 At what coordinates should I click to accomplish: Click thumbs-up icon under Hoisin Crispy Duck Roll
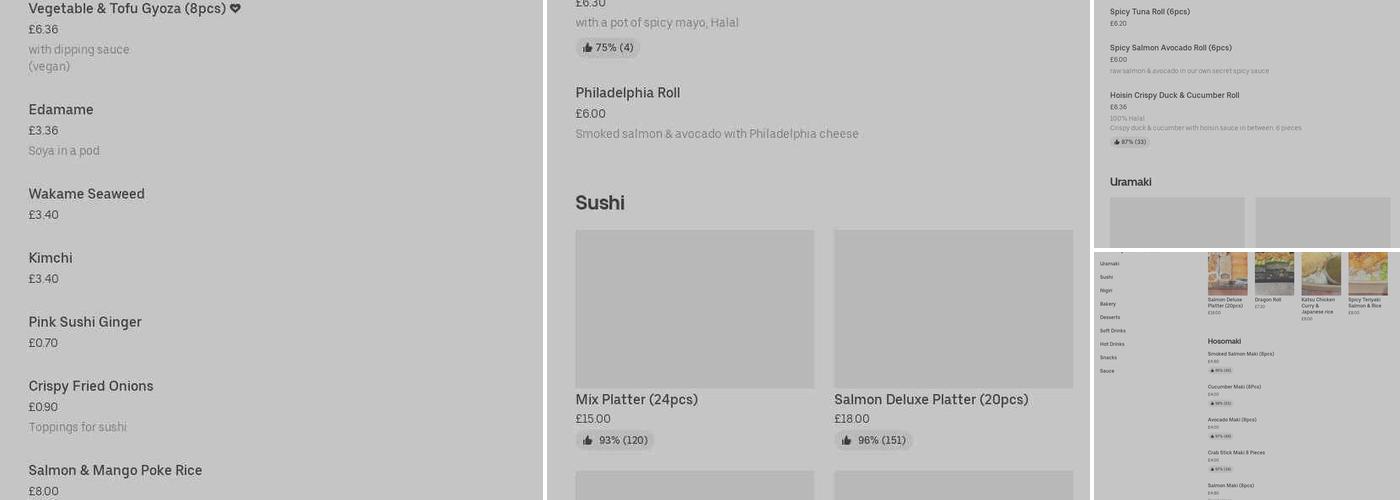click(1116, 142)
